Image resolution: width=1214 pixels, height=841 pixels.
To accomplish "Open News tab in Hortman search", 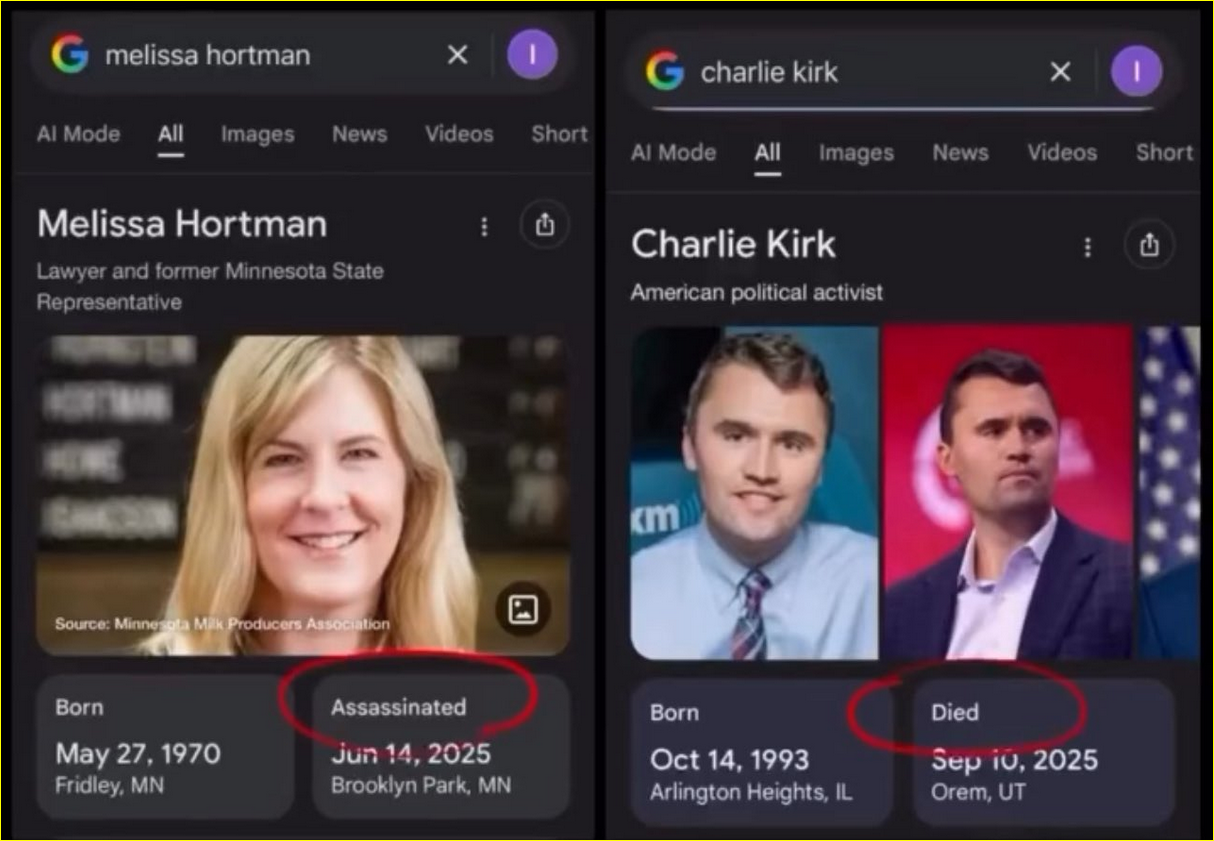I will click(x=359, y=134).
